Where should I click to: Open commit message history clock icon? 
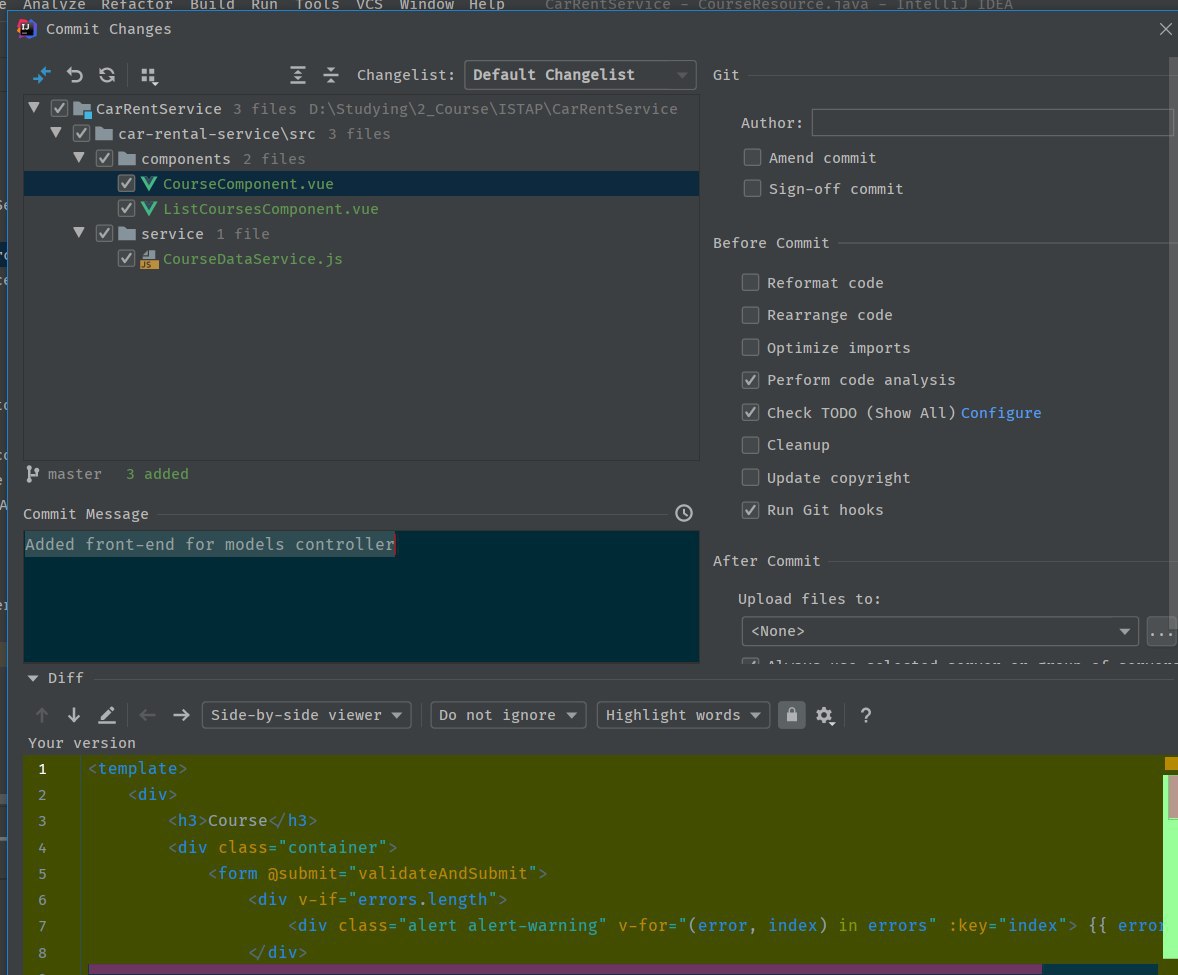pos(684,513)
